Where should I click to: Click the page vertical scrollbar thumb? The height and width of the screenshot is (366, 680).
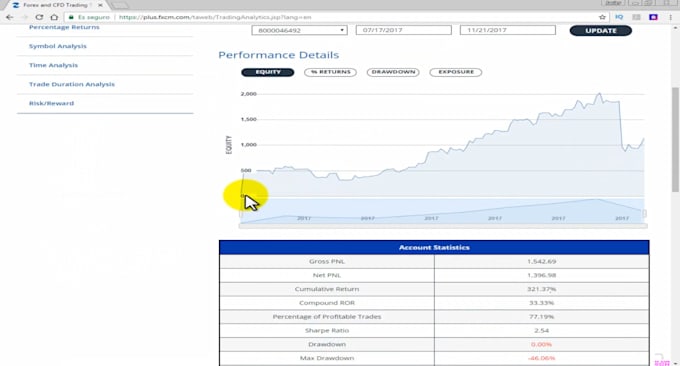pos(675,139)
